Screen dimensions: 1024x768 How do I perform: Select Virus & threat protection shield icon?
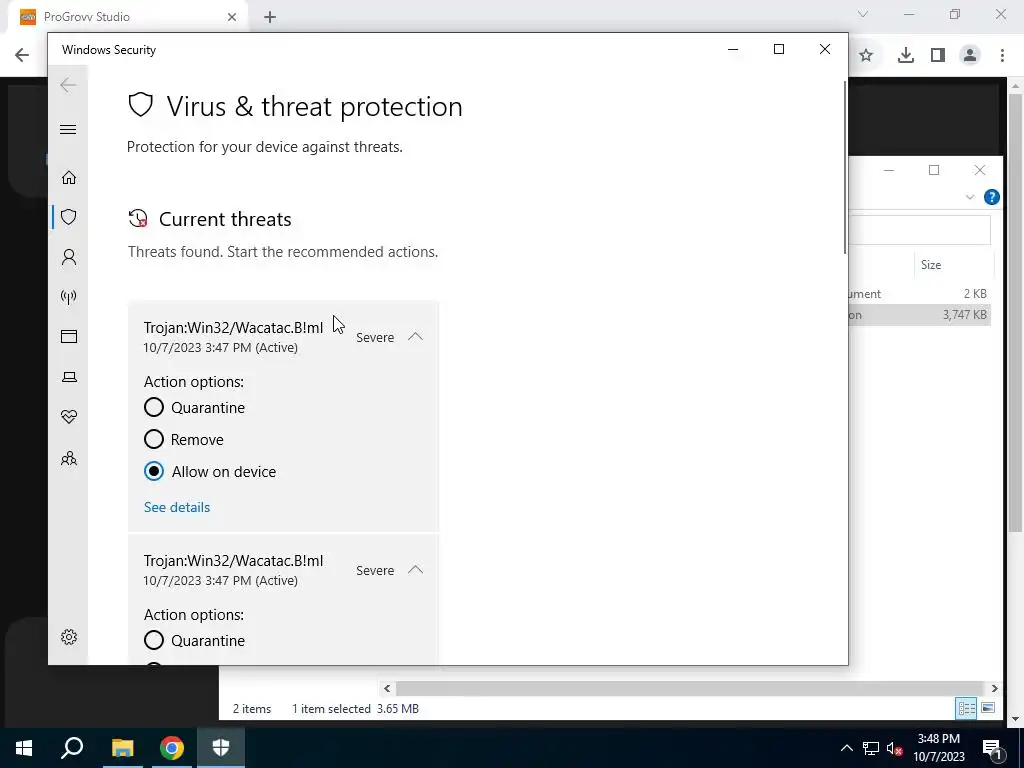tap(69, 217)
